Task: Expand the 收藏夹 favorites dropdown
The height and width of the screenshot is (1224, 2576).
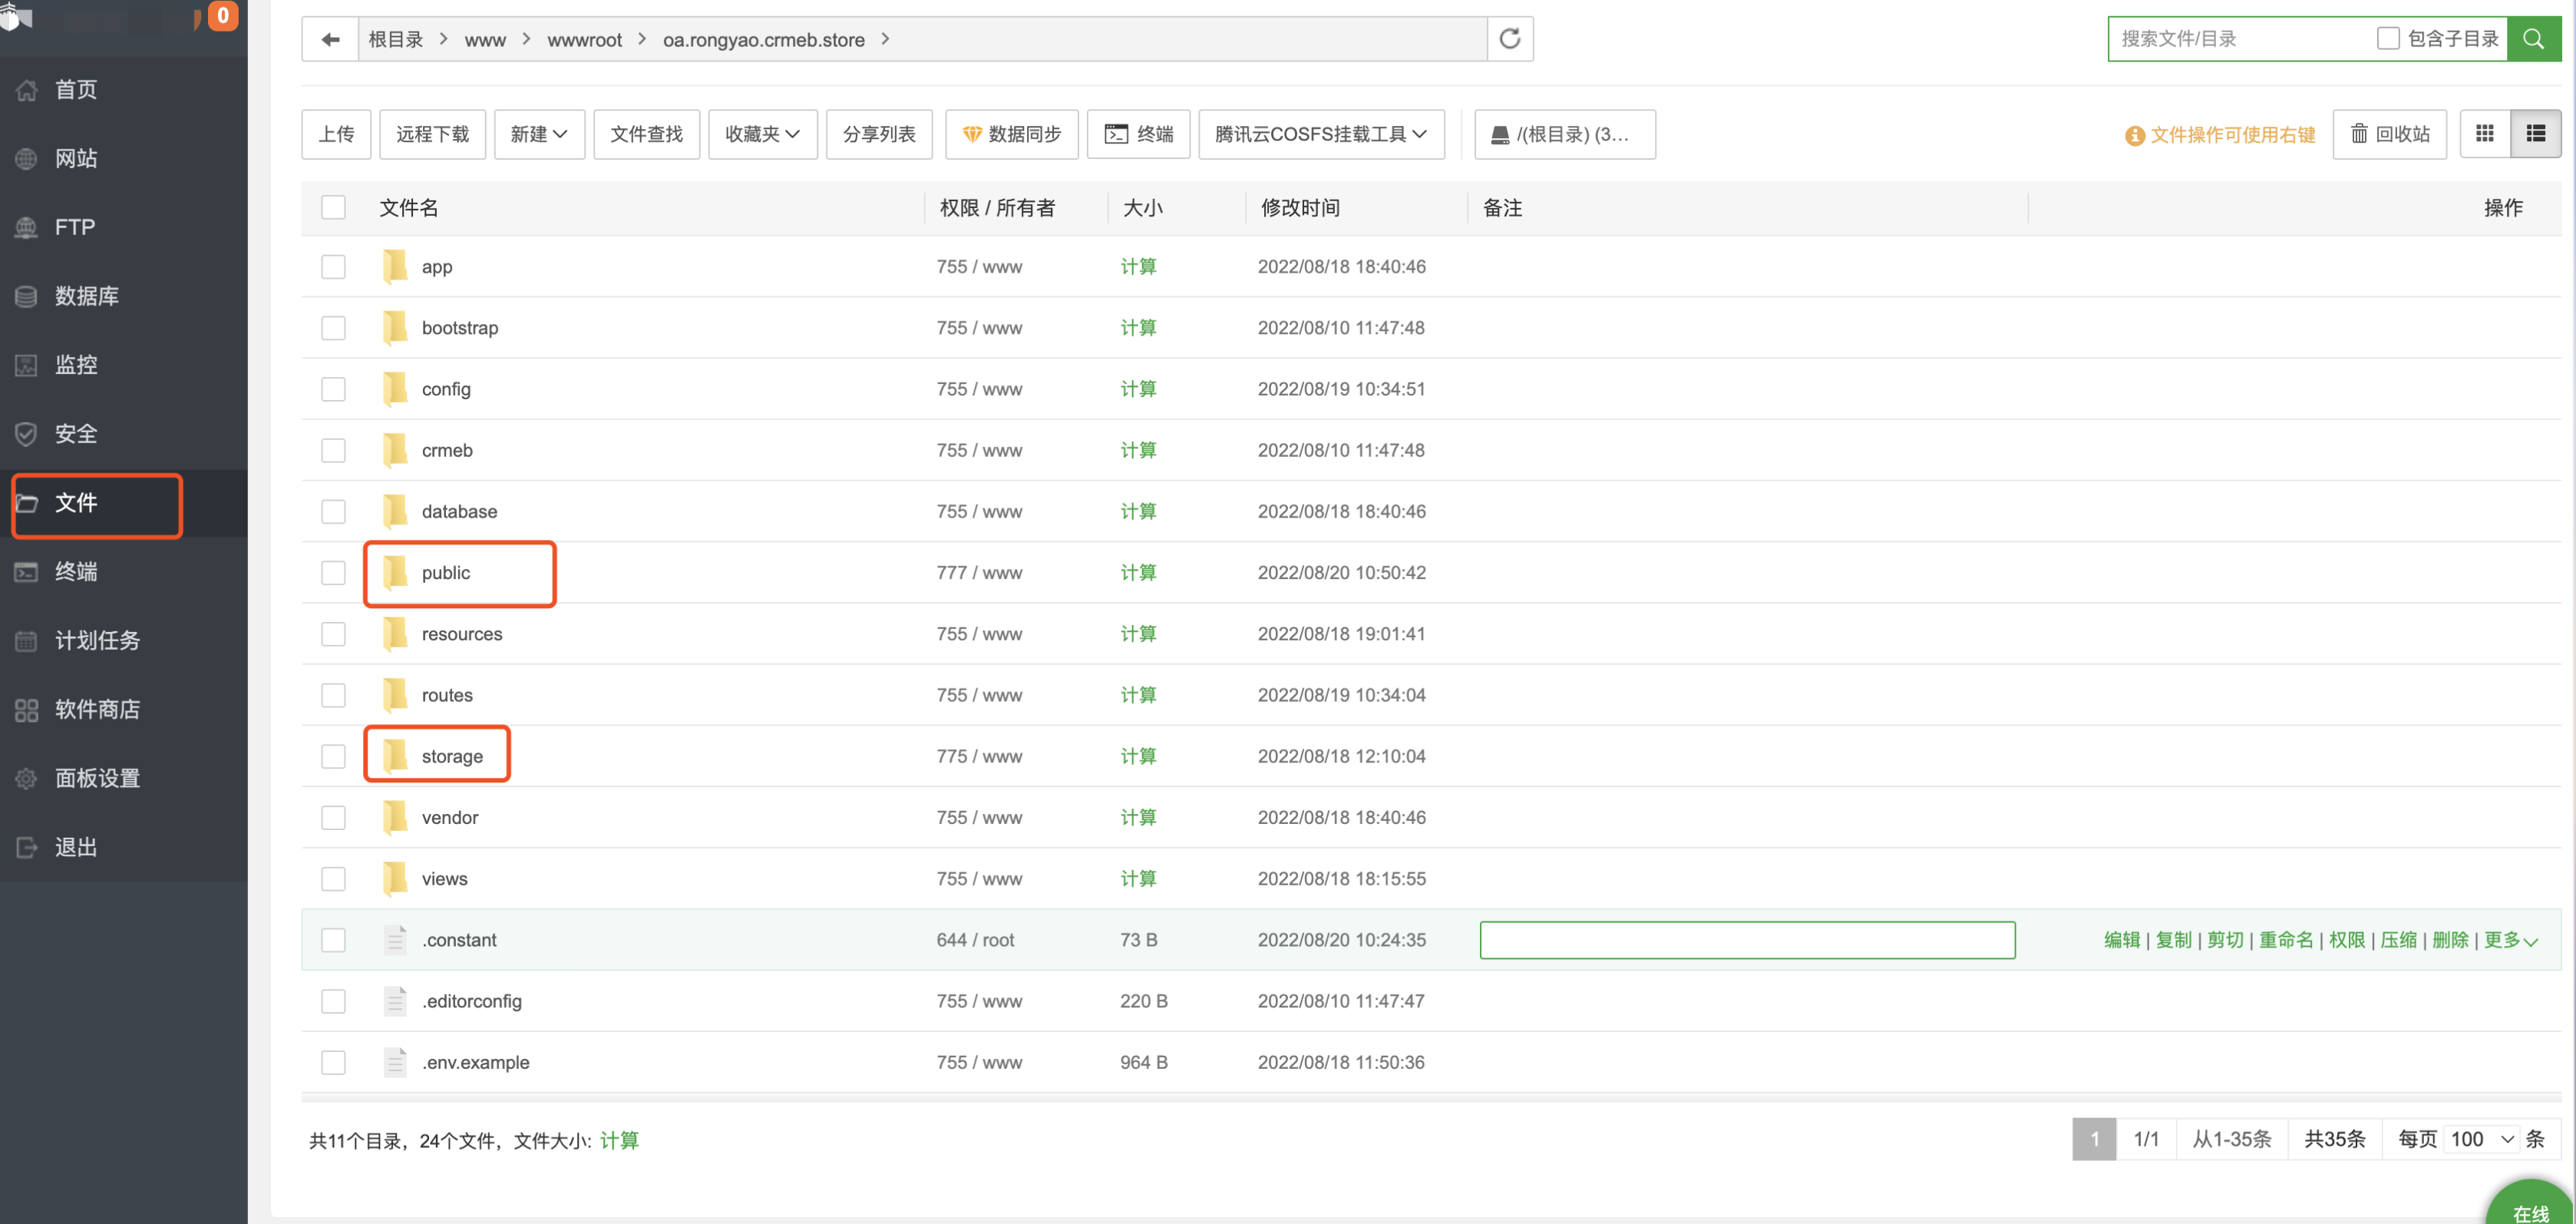Action: pos(762,134)
